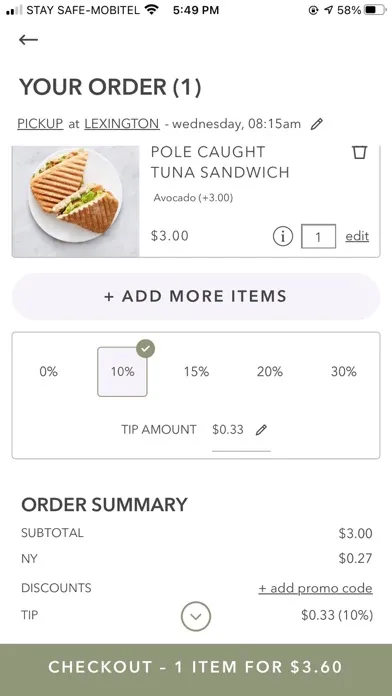Edit tip amount pencil icon

pyautogui.click(x=261, y=430)
